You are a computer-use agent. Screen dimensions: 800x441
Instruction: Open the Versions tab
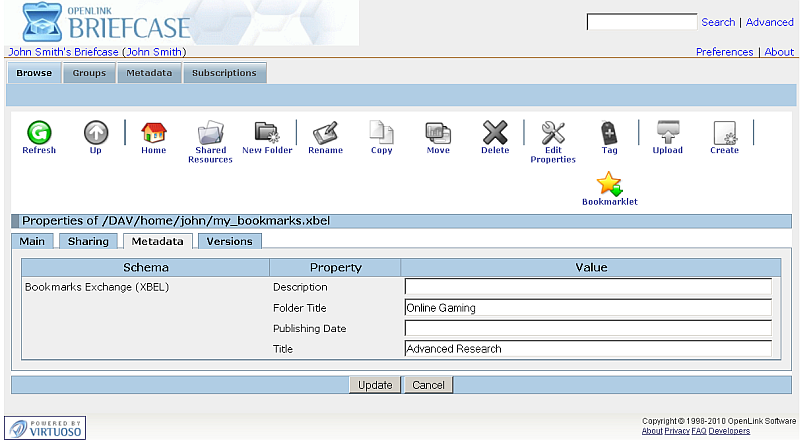pyautogui.click(x=229, y=241)
